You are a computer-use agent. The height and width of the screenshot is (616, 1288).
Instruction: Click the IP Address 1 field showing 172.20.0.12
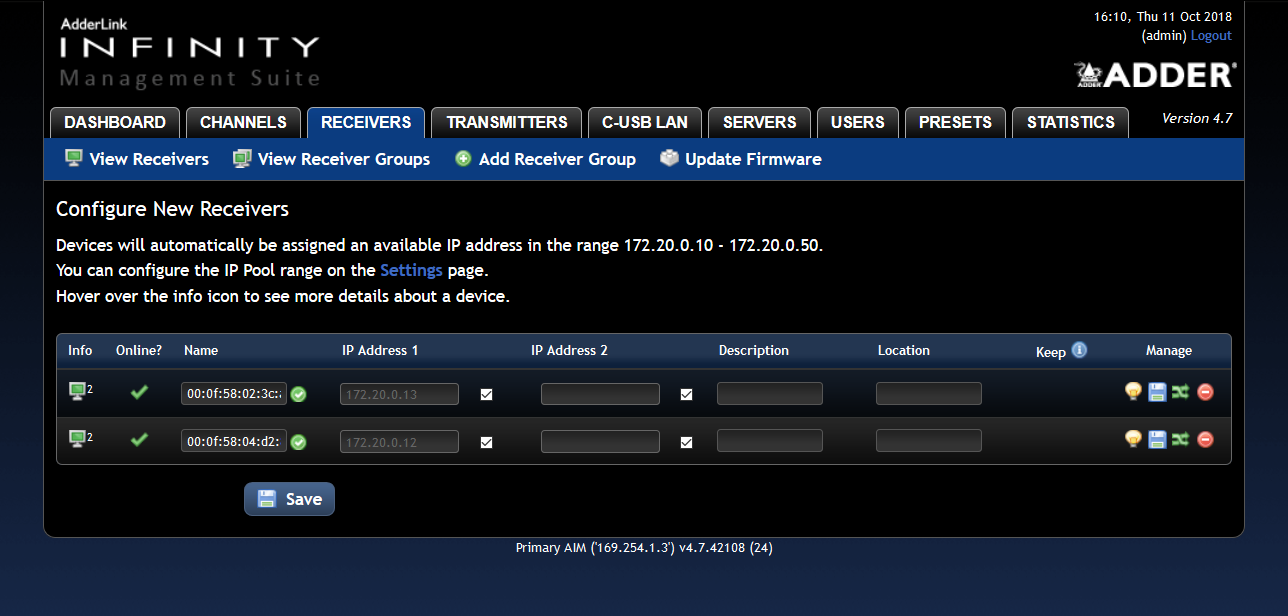(x=399, y=441)
